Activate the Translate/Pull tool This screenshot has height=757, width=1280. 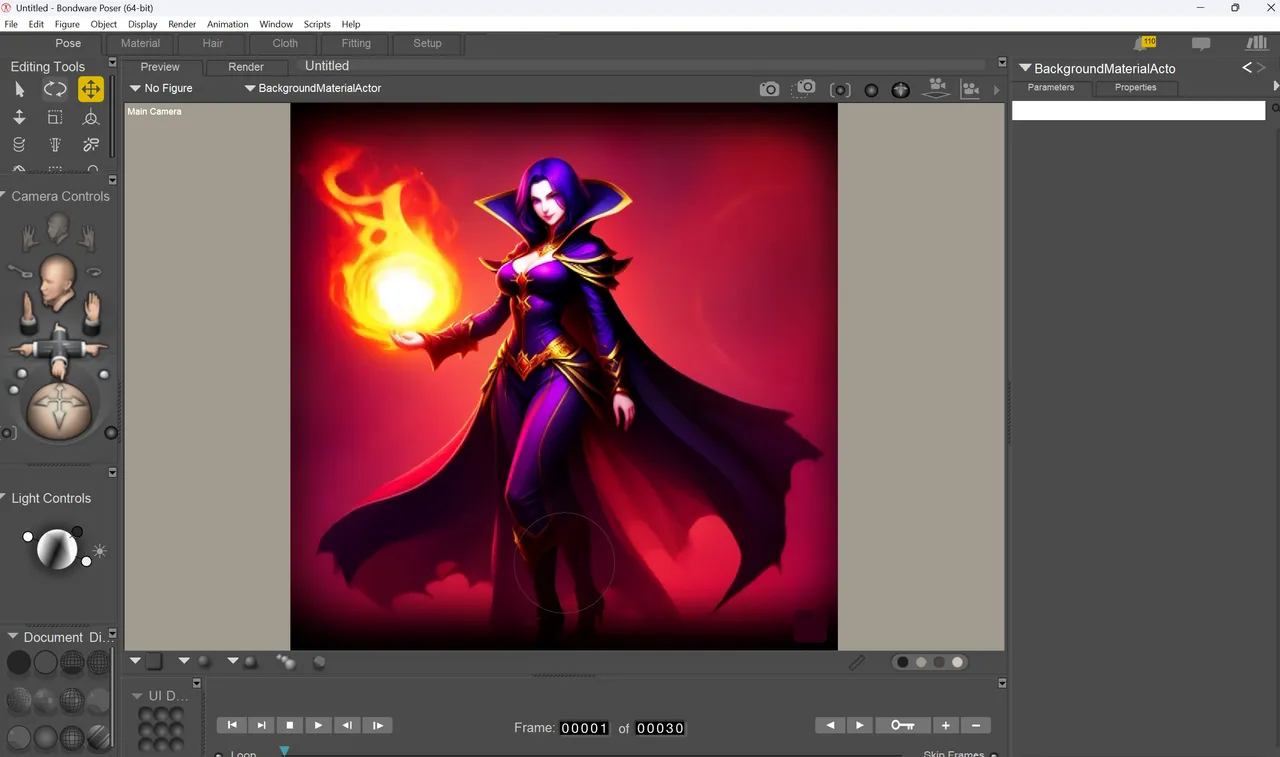91,89
